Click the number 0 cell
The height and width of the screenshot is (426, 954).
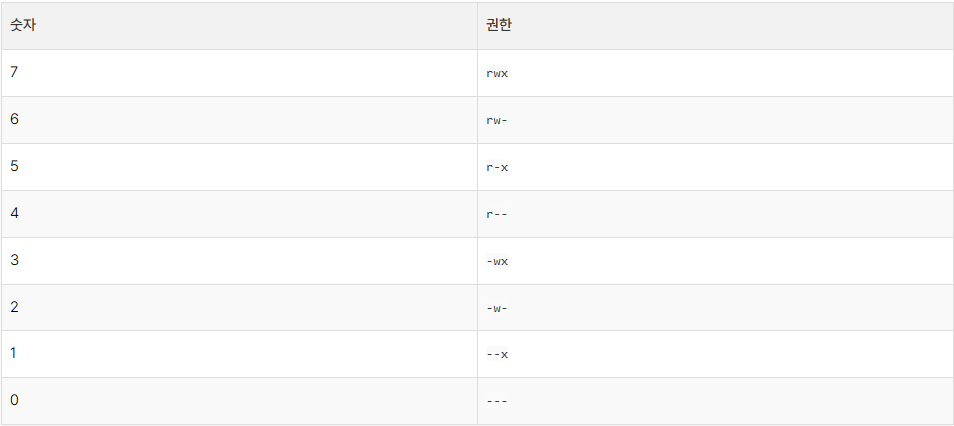pyautogui.click(x=239, y=401)
